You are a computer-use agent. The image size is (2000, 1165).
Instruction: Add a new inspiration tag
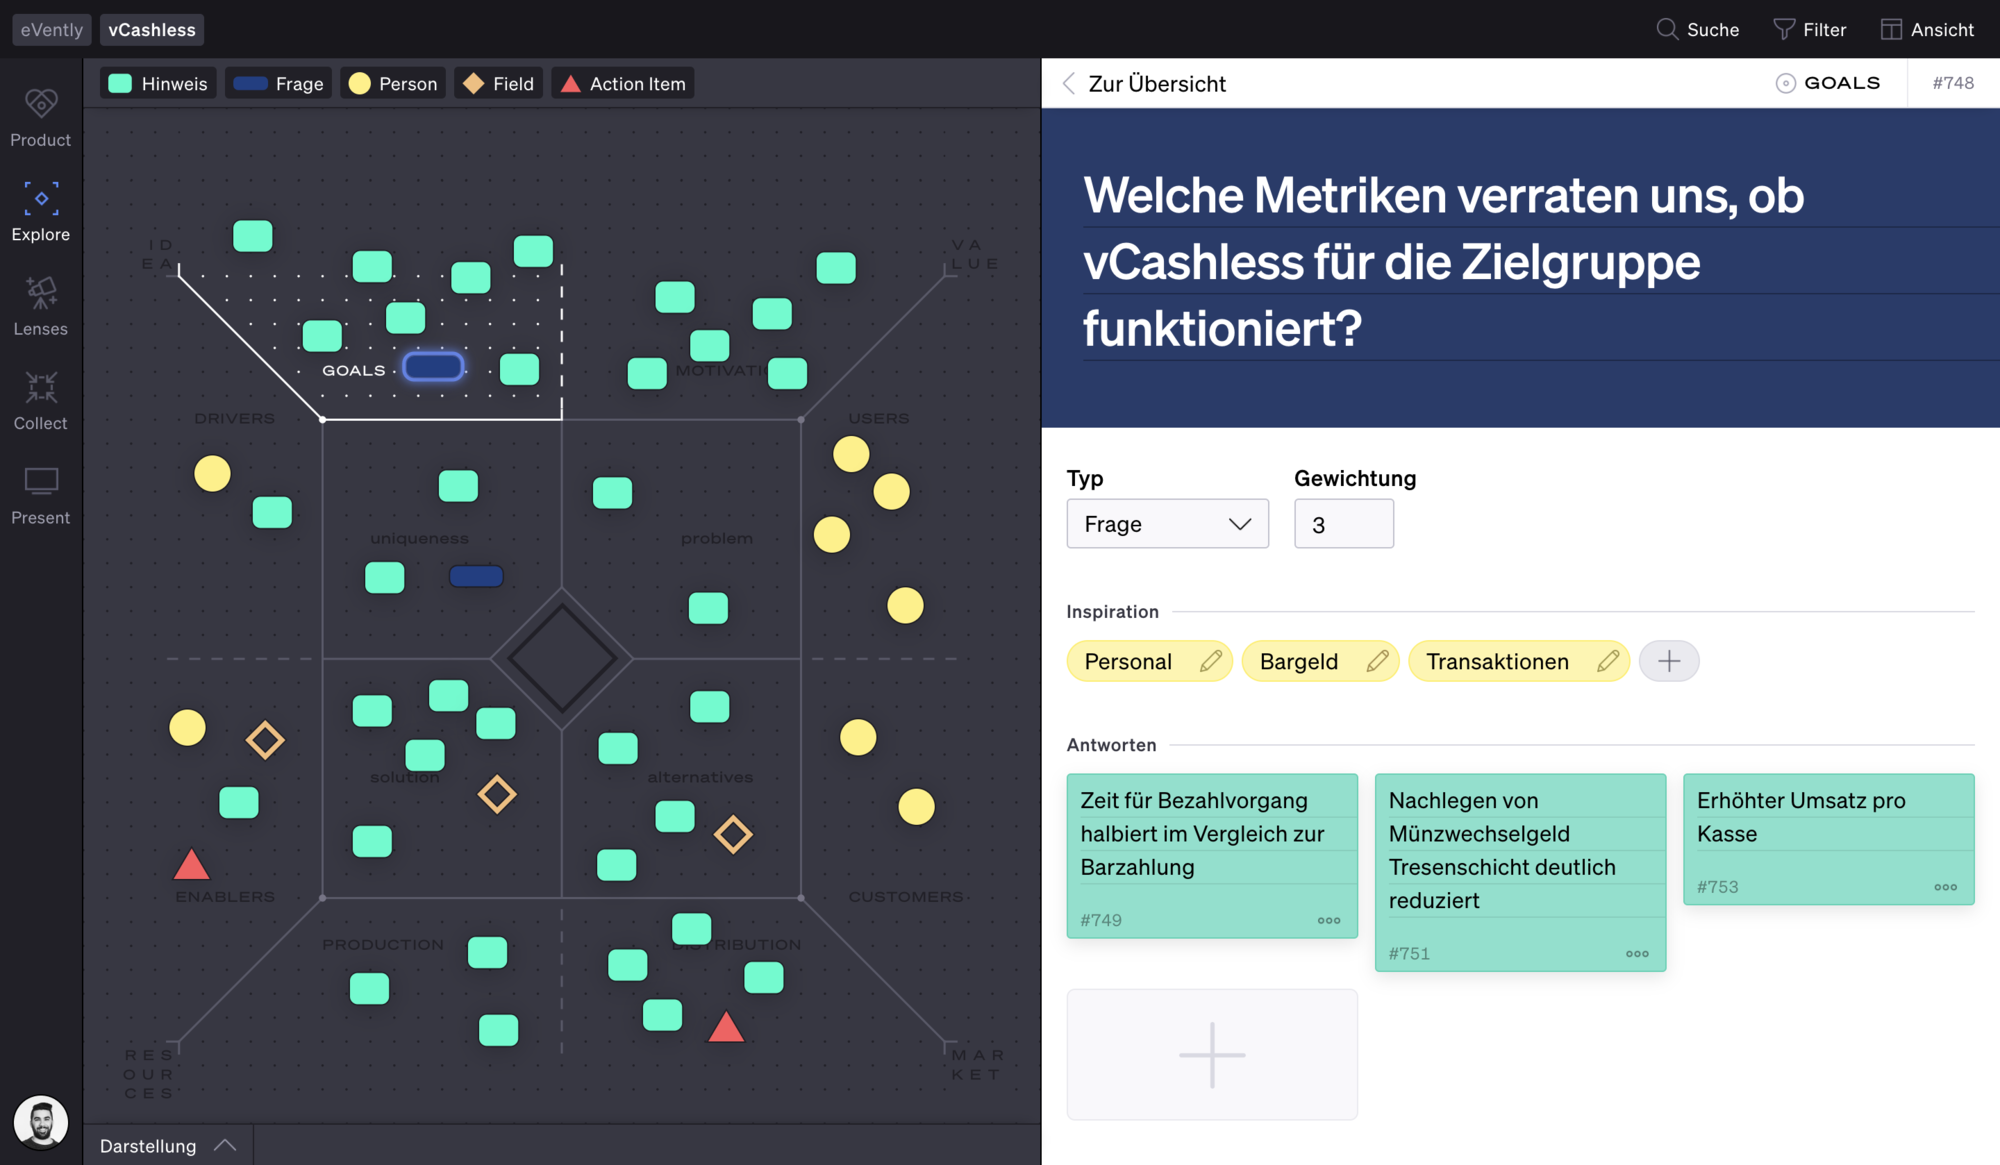point(1668,661)
